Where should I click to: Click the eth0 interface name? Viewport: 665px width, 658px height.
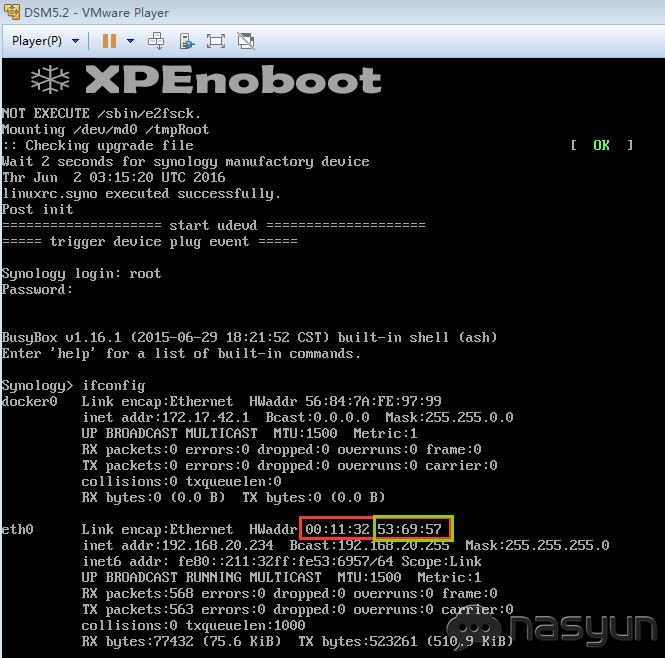(x=17, y=529)
